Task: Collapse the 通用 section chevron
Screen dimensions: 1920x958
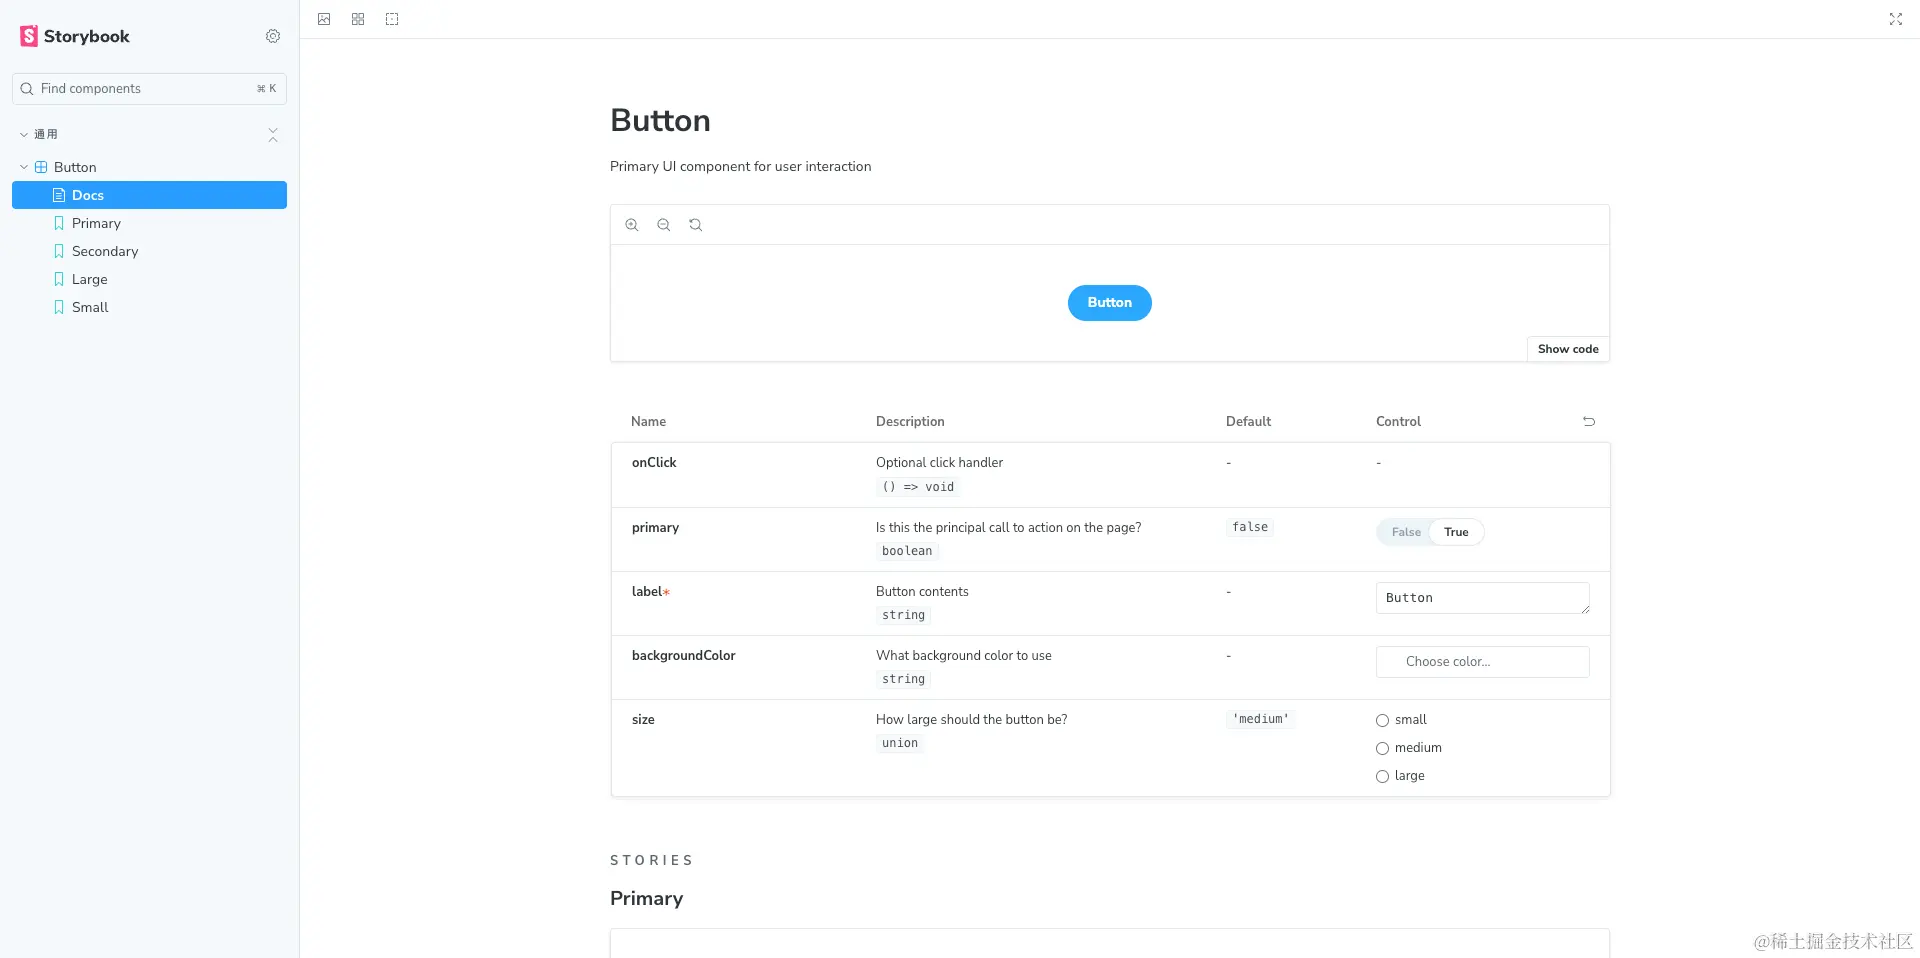Action: coord(24,134)
